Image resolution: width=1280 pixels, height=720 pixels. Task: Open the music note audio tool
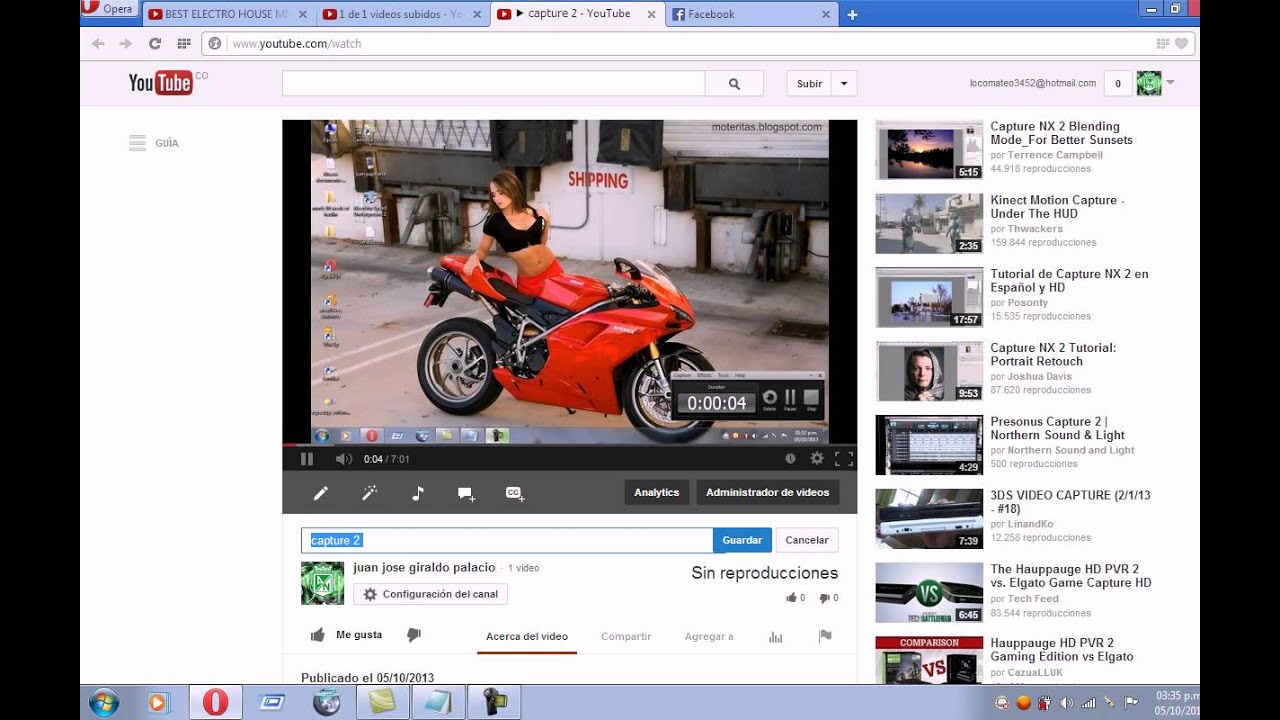(x=418, y=493)
